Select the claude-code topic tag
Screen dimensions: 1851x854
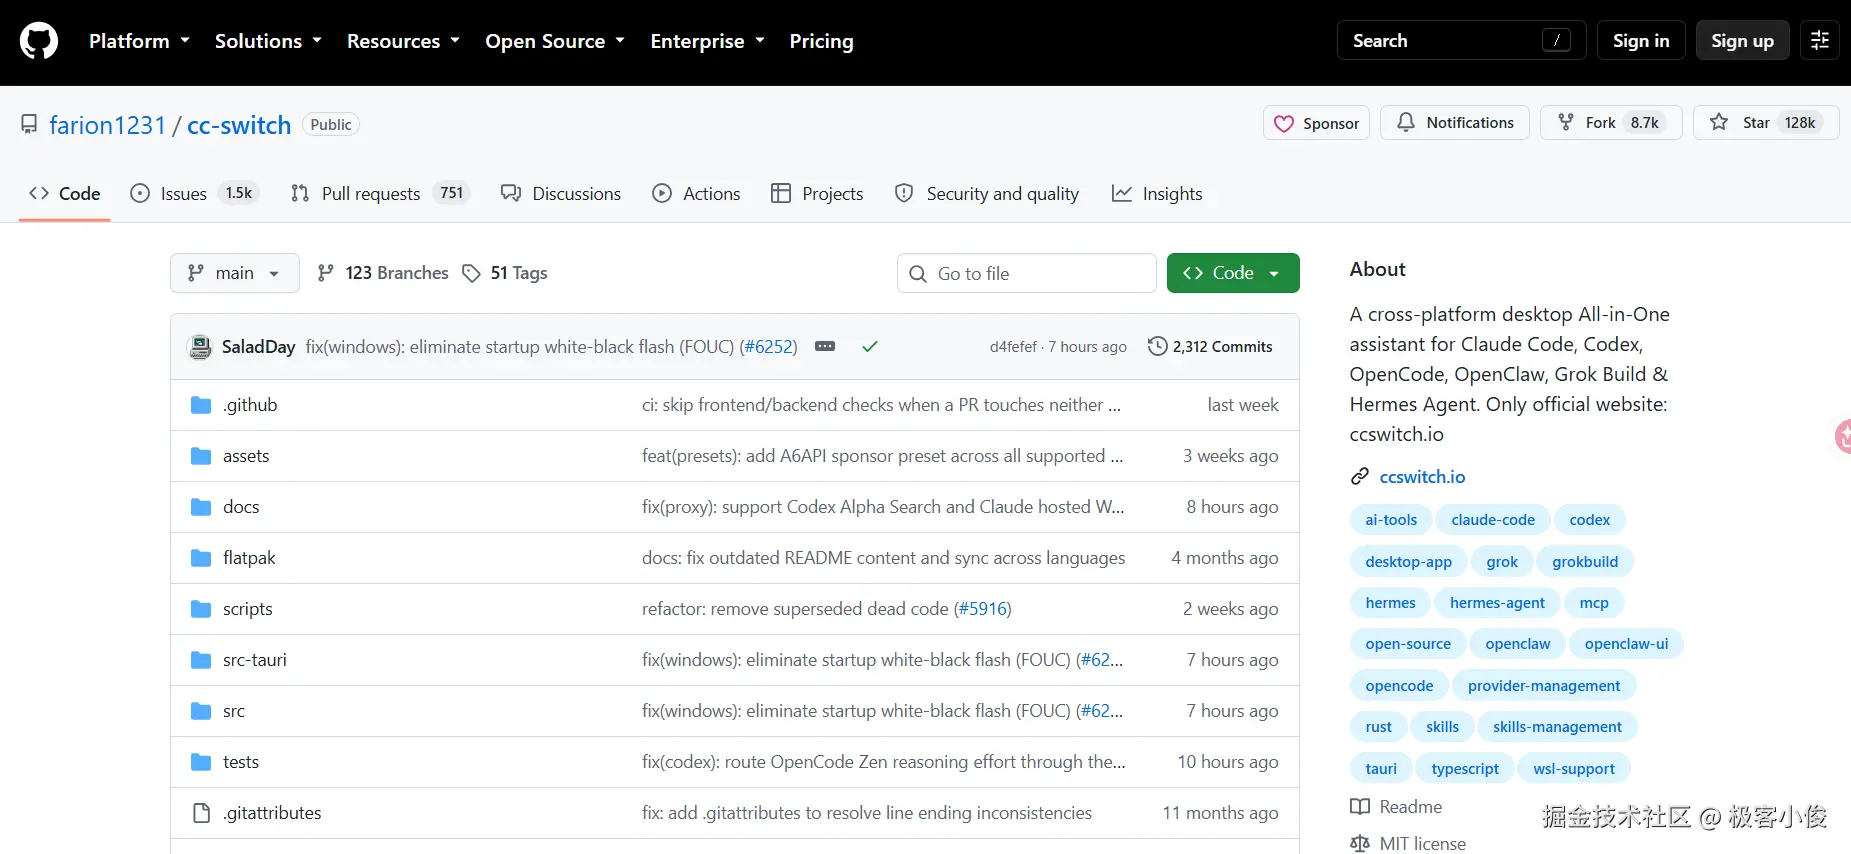(1493, 520)
